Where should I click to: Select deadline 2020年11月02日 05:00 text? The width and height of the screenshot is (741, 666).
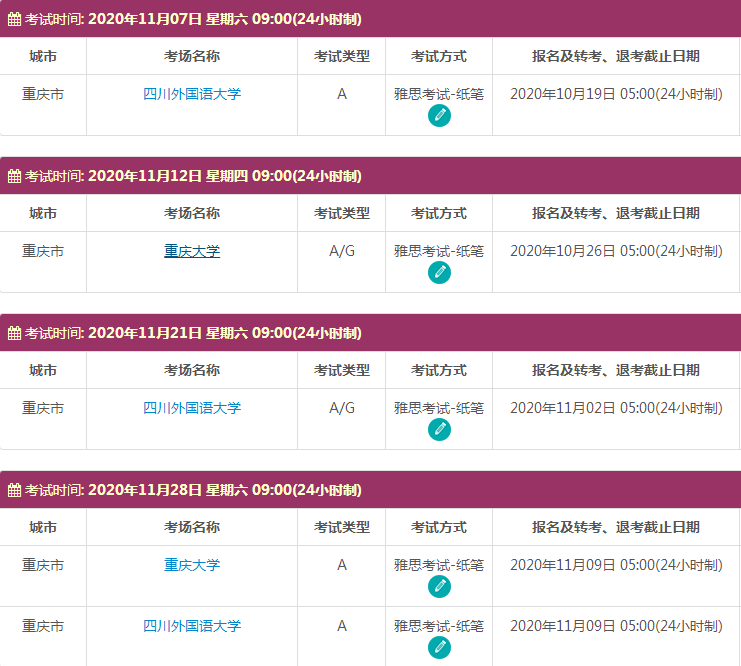616,408
